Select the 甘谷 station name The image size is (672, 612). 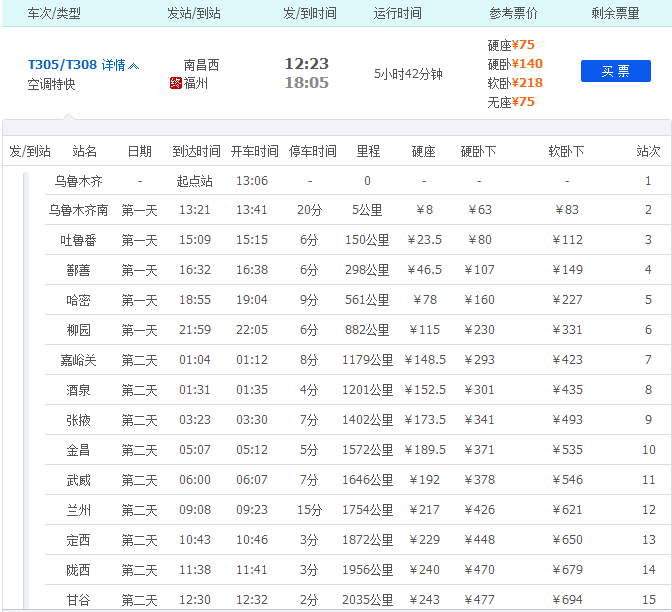click(78, 600)
